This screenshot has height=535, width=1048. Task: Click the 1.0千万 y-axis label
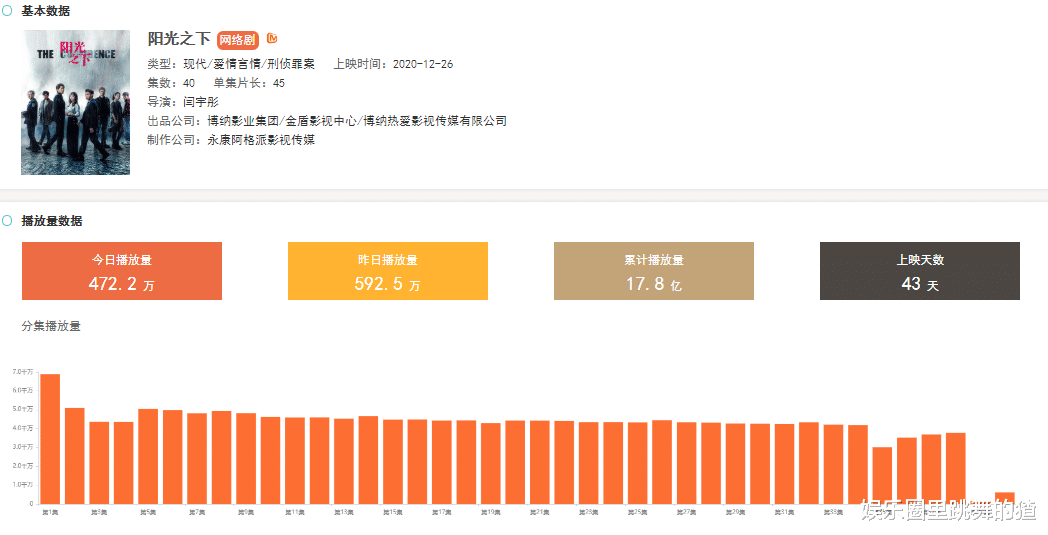pyautogui.click(x=22, y=484)
